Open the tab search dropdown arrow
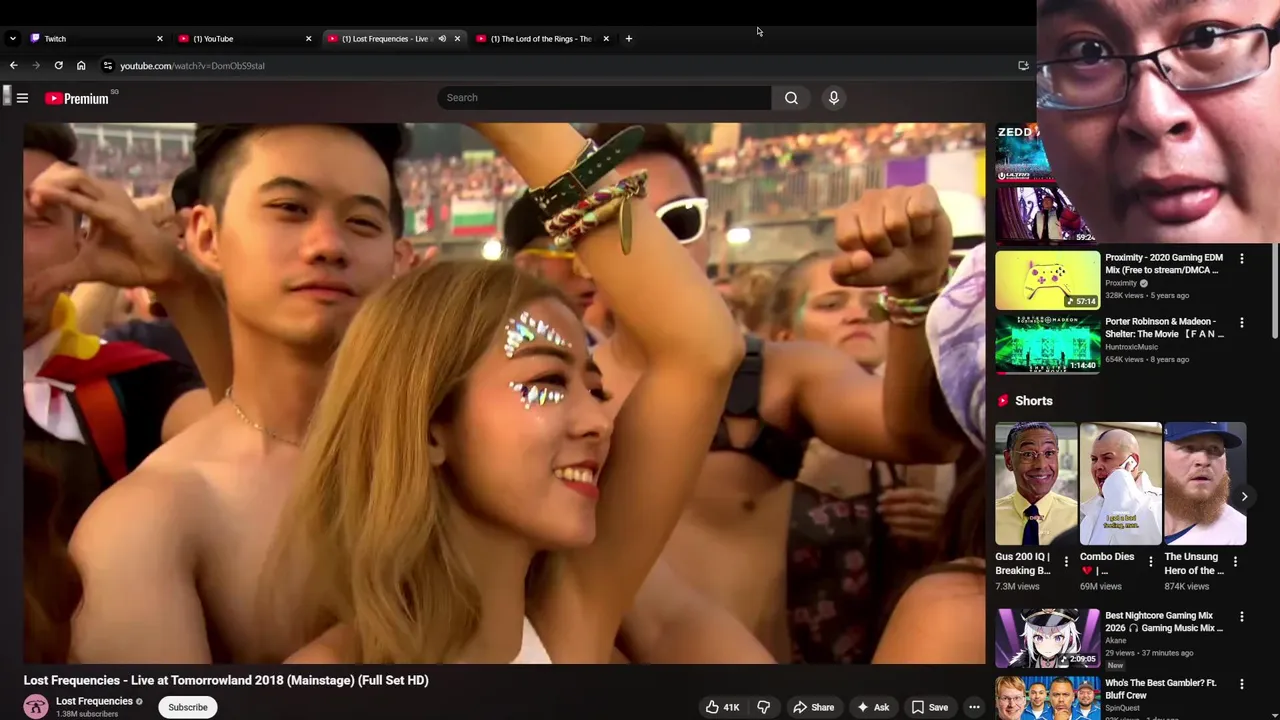This screenshot has width=1280, height=720. pos(12,39)
